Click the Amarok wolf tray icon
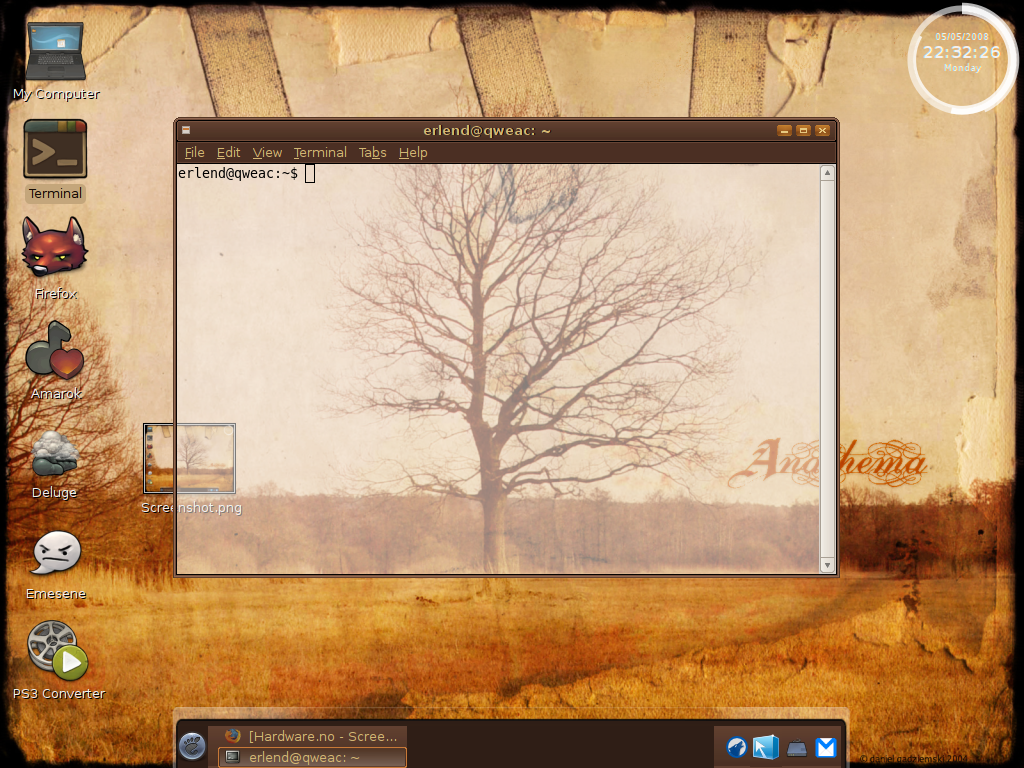This screenshot has height=768, width=1024. [x=737, y=746]
